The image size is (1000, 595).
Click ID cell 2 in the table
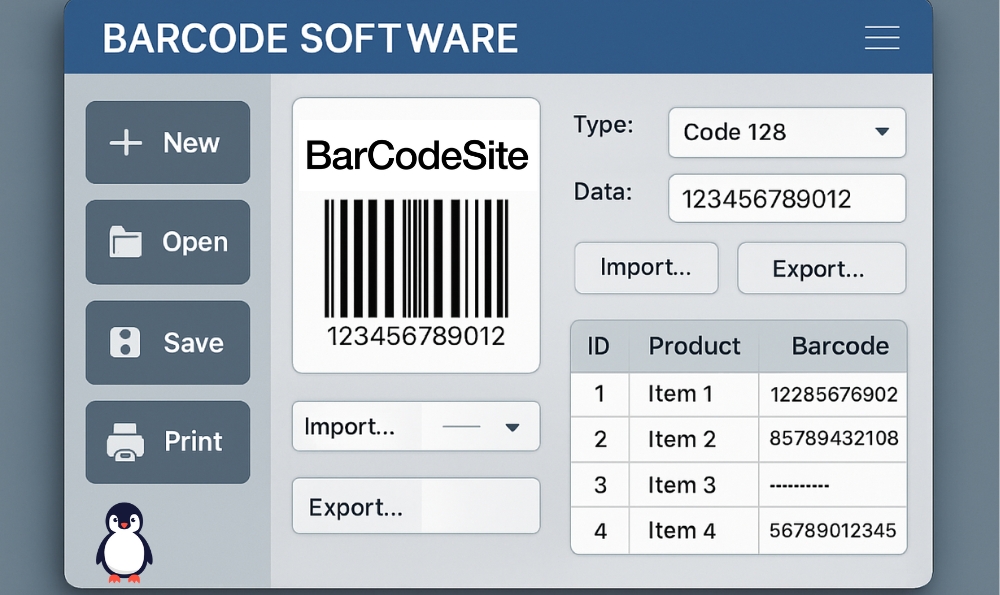600,439
